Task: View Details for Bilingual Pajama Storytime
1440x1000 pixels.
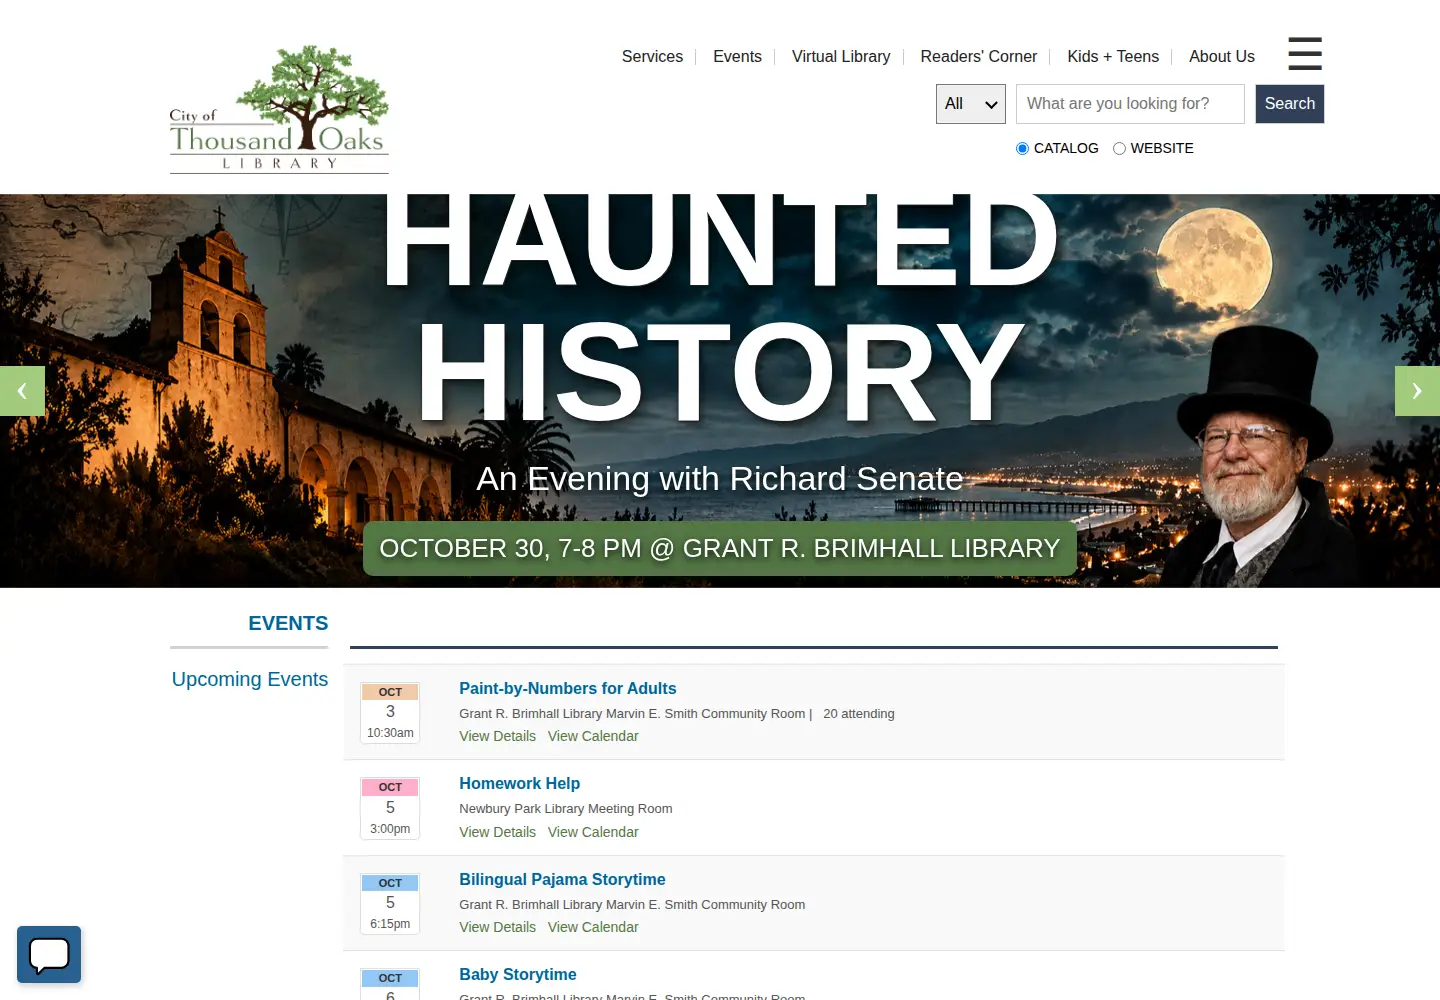Action: [x=497, y=927]
